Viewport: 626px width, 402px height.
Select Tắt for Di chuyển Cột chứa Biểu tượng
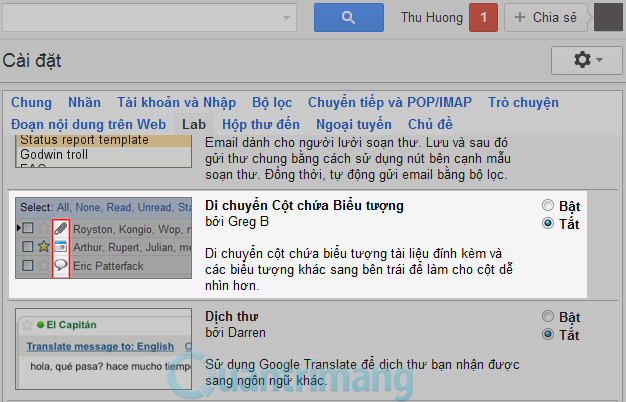[x=548, y=223]
